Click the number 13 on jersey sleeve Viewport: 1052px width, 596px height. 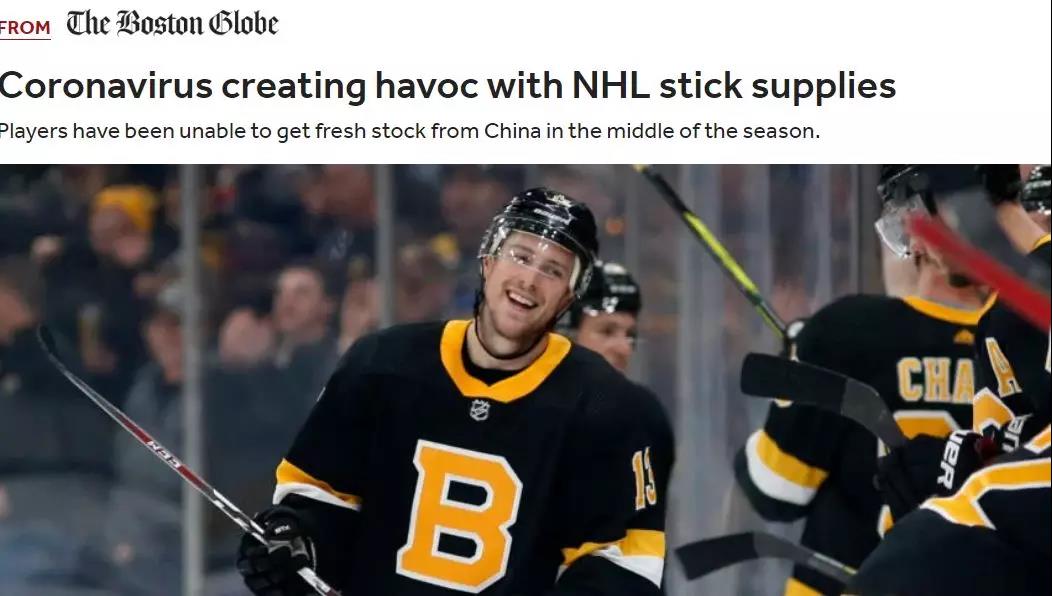click(645, 479)
